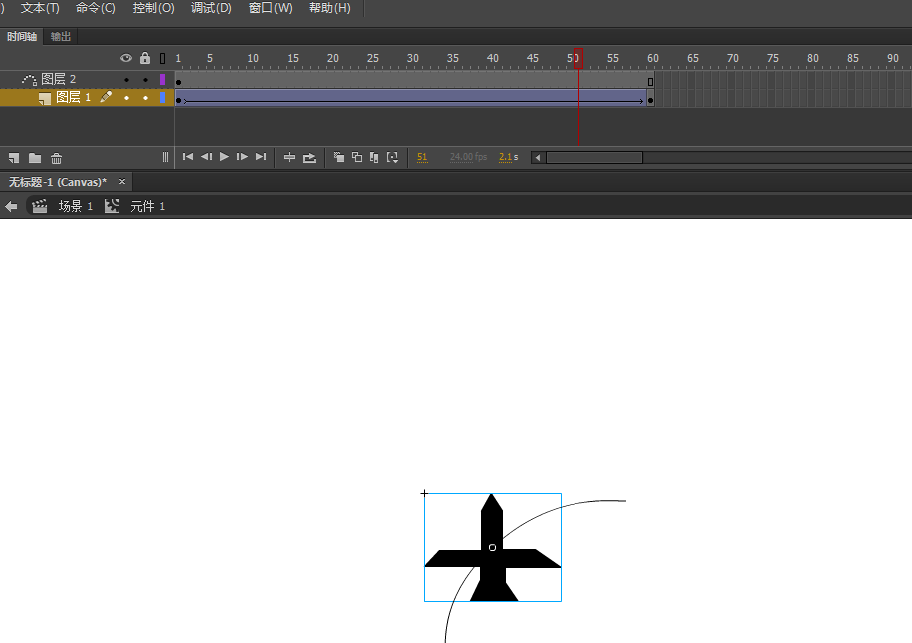Select the 图层 2 guide layer
This screenshot has height=643, width=912.
tap(58, 79)
